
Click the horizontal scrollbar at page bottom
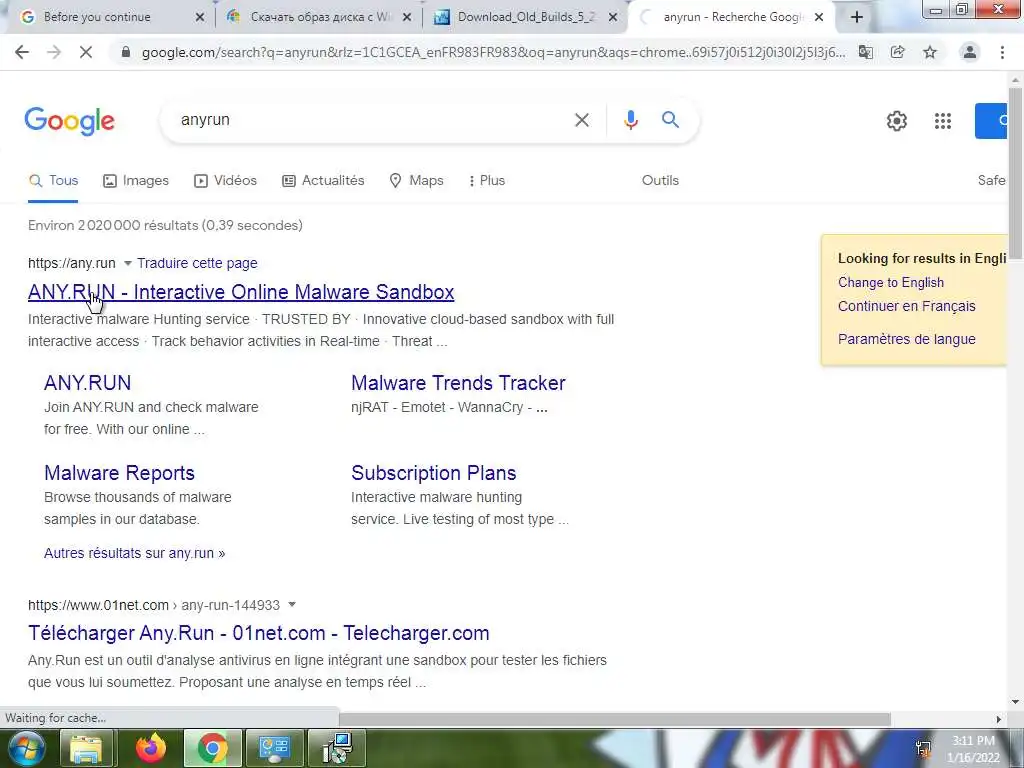click(x=614, y=719)
